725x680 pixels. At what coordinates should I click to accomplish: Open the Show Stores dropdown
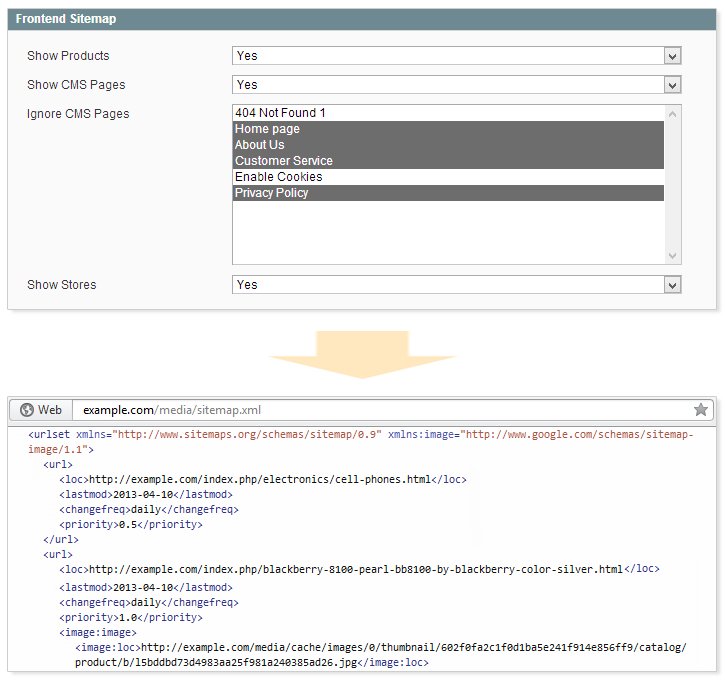(672, 285)
